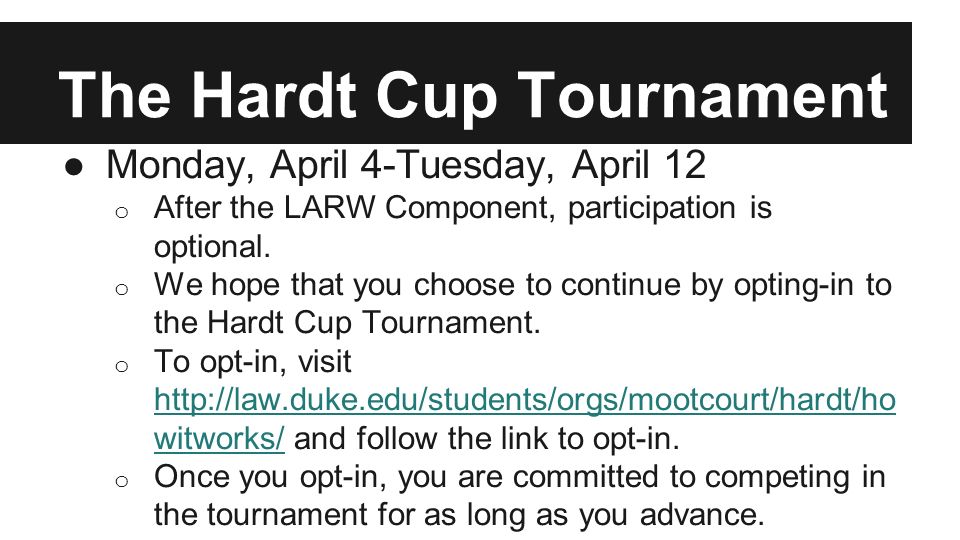Click the 'Monday, April 4-Tuesday, April 12' line

[406, 165]
